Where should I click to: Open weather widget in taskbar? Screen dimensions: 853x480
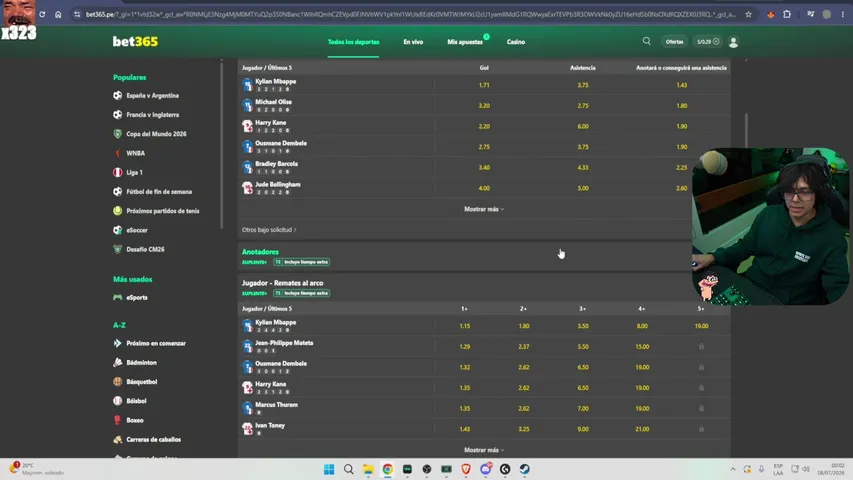(36, 469)
